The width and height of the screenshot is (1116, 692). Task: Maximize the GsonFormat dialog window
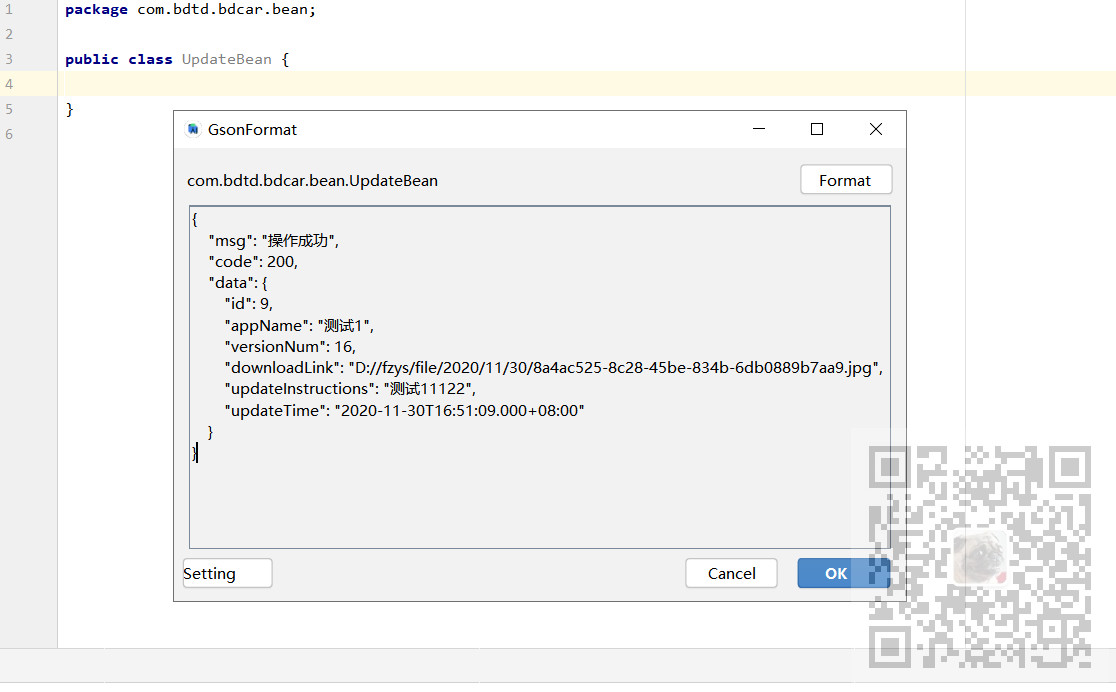[x=817, y=129]
